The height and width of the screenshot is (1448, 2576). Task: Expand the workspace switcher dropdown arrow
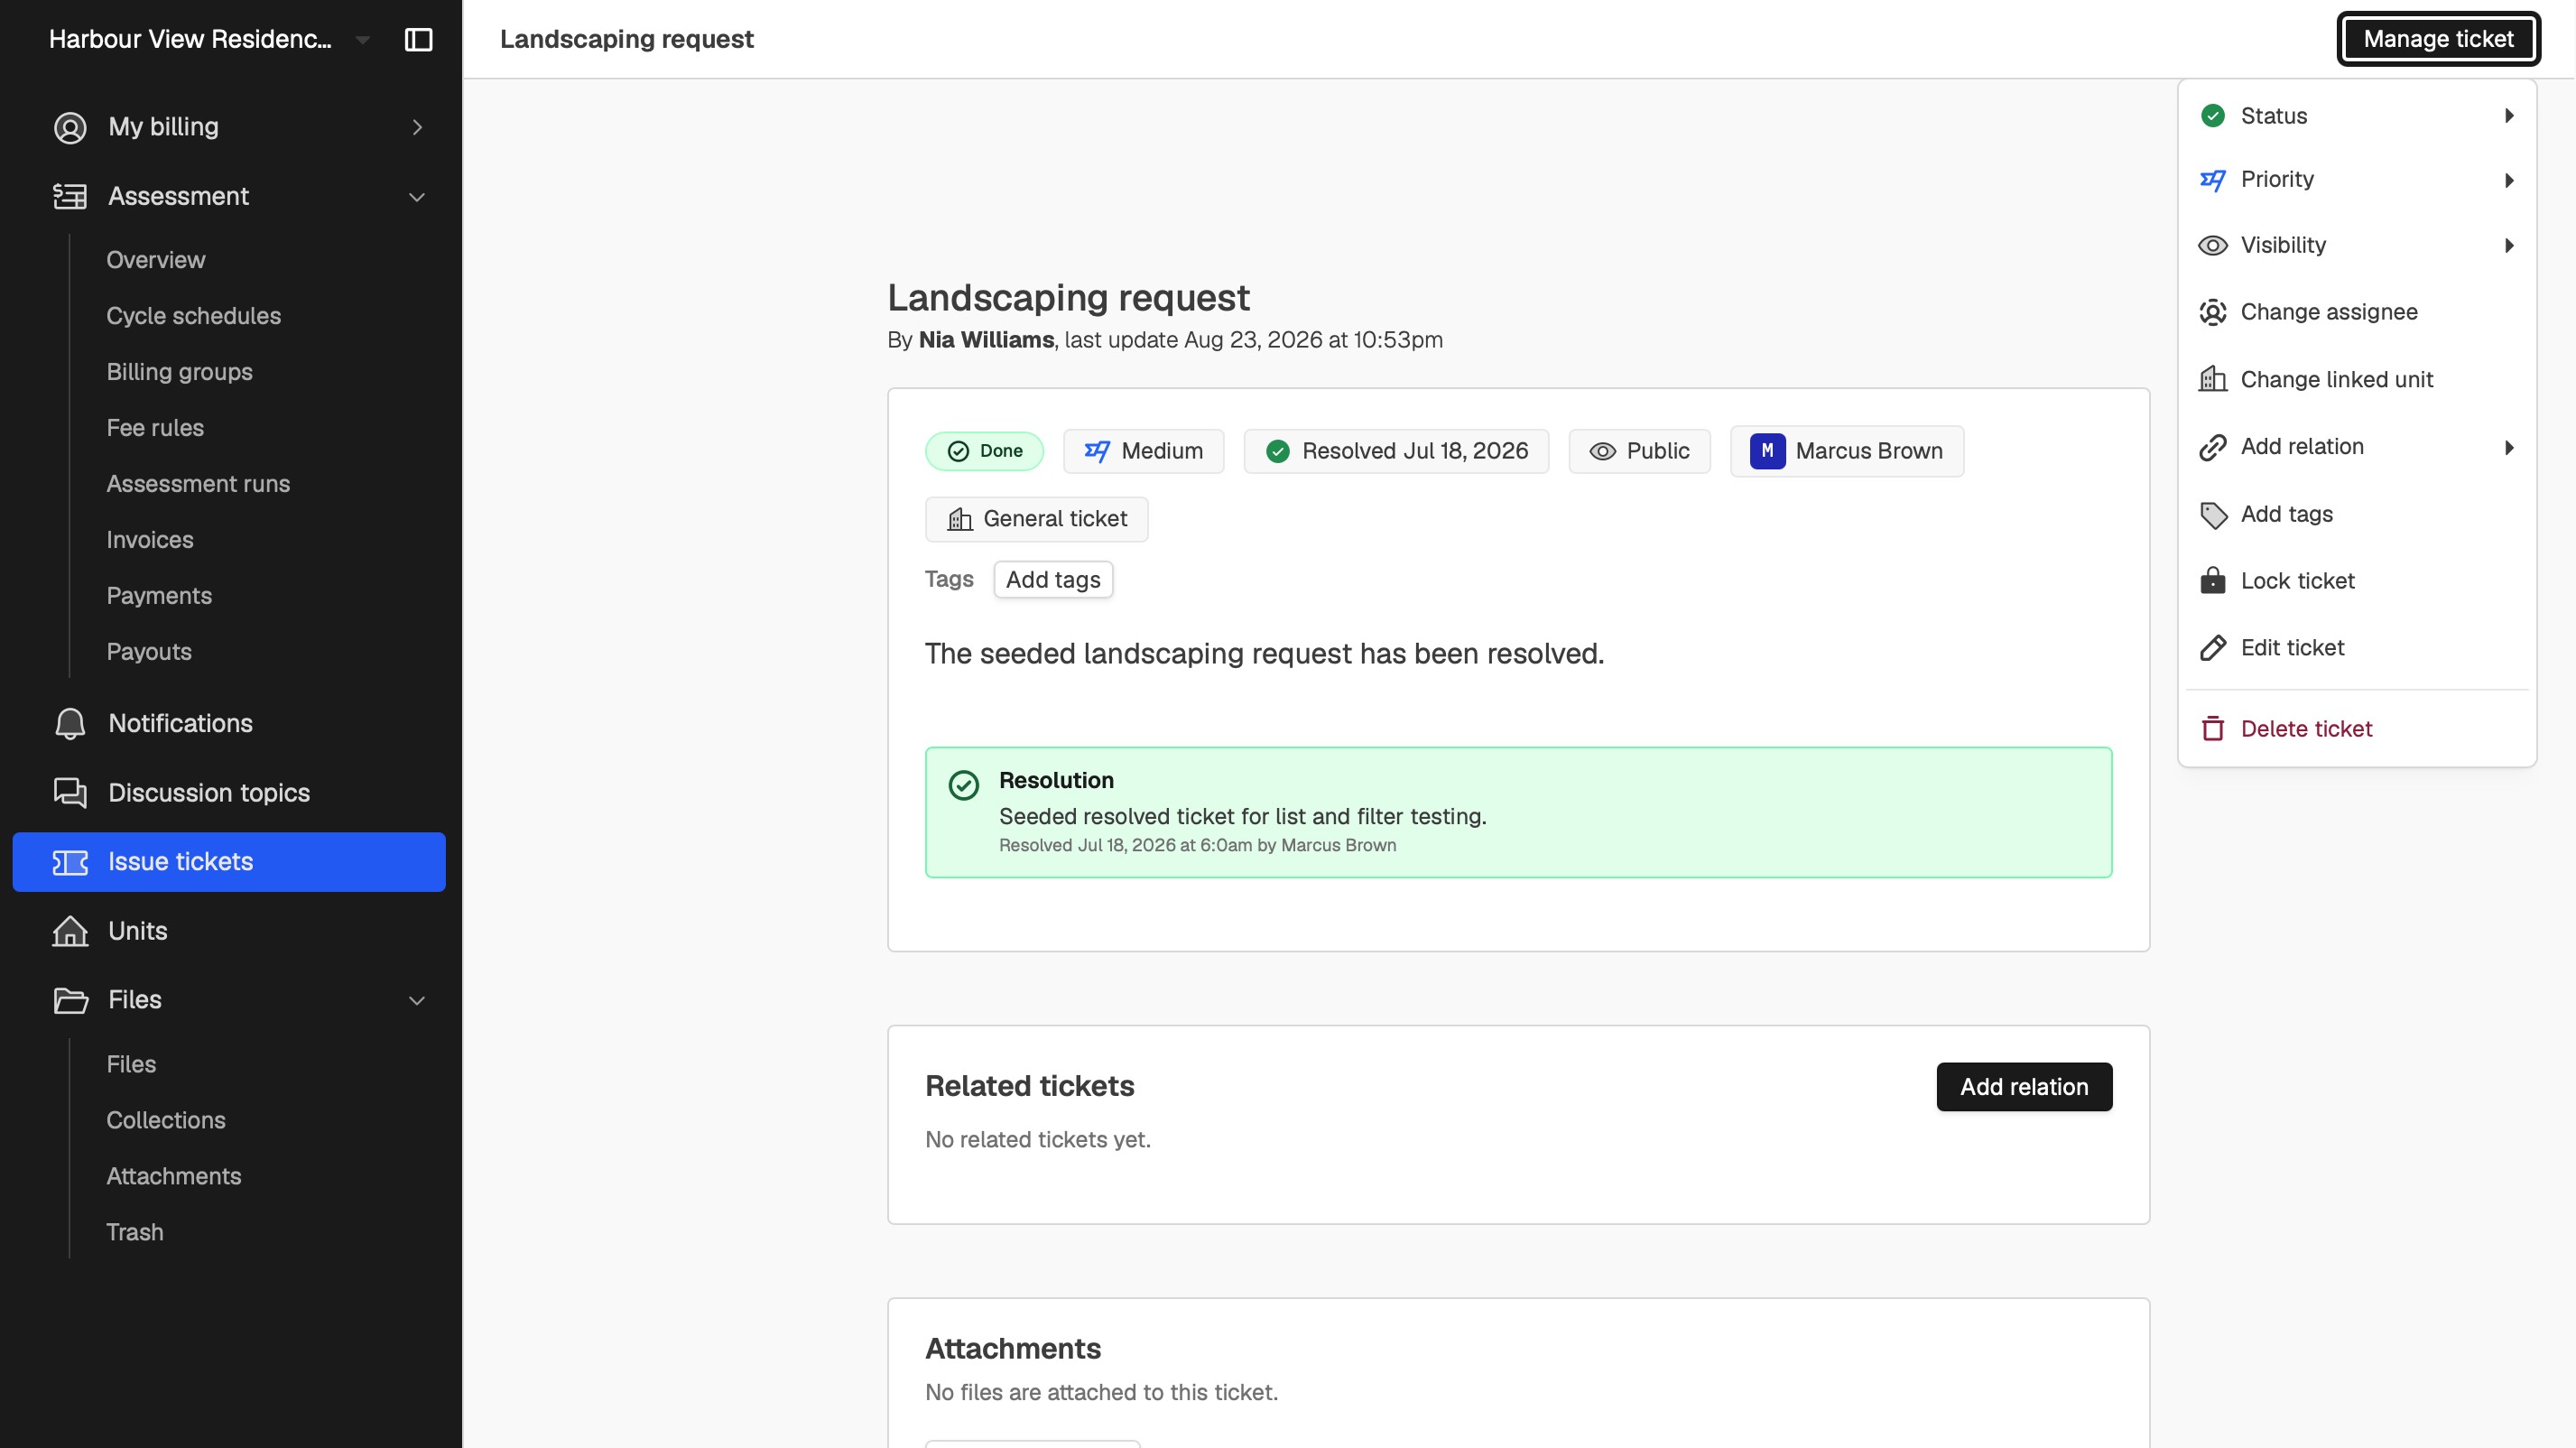[362, 40]
